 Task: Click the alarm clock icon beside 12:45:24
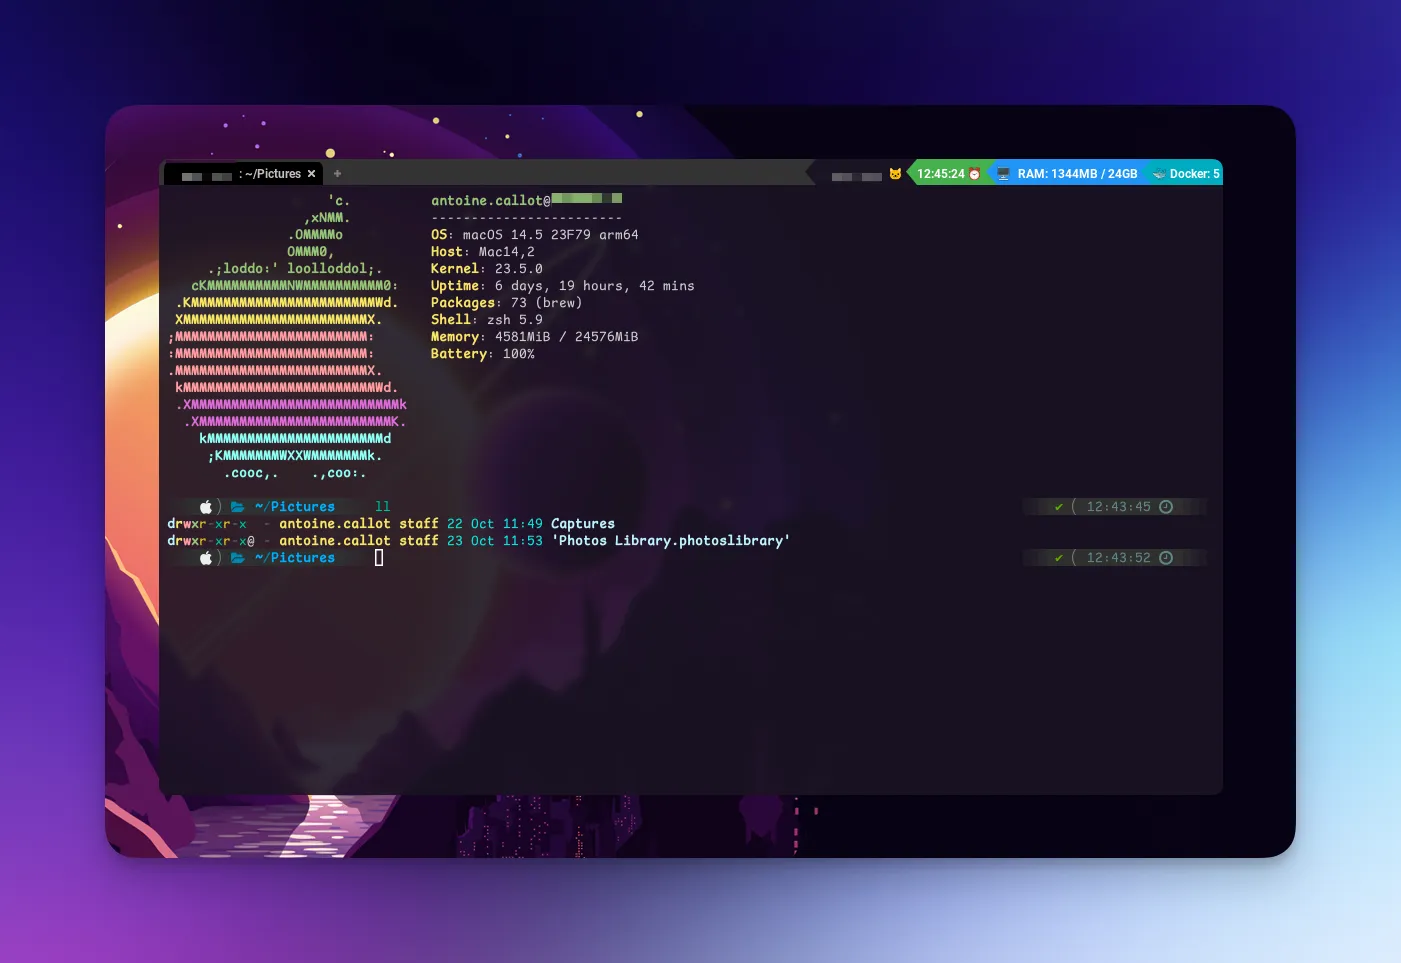[x=975, y=174]
